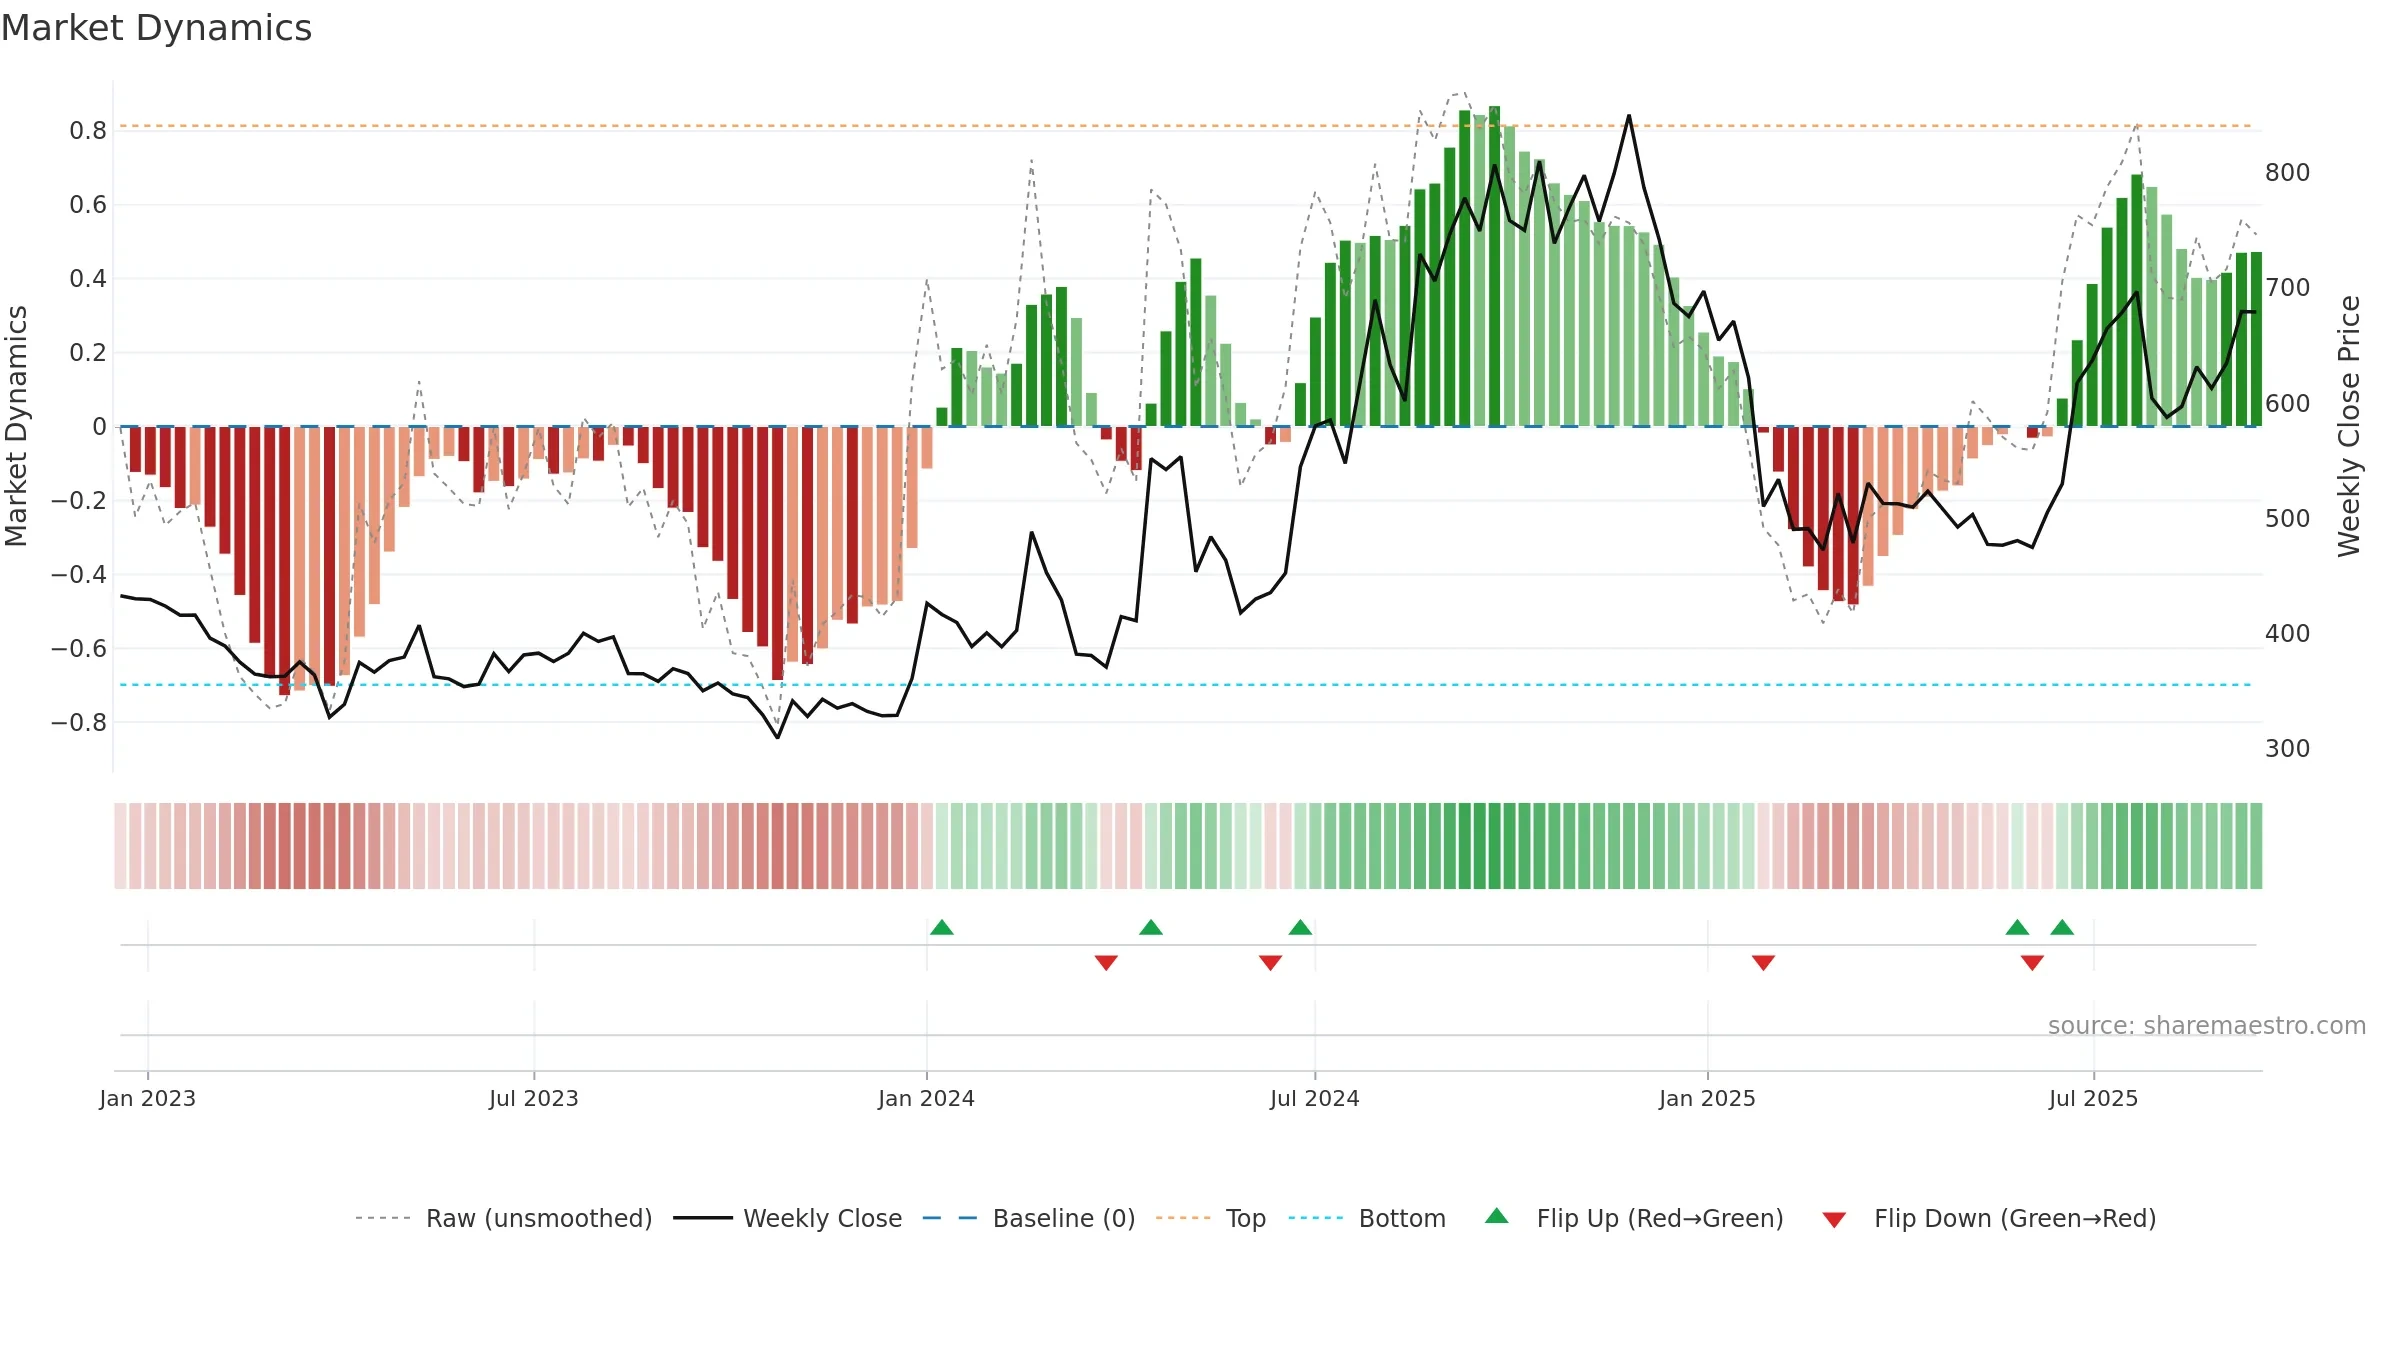Select the Flip Up marker just before Jul 2024

(1300, 927)
